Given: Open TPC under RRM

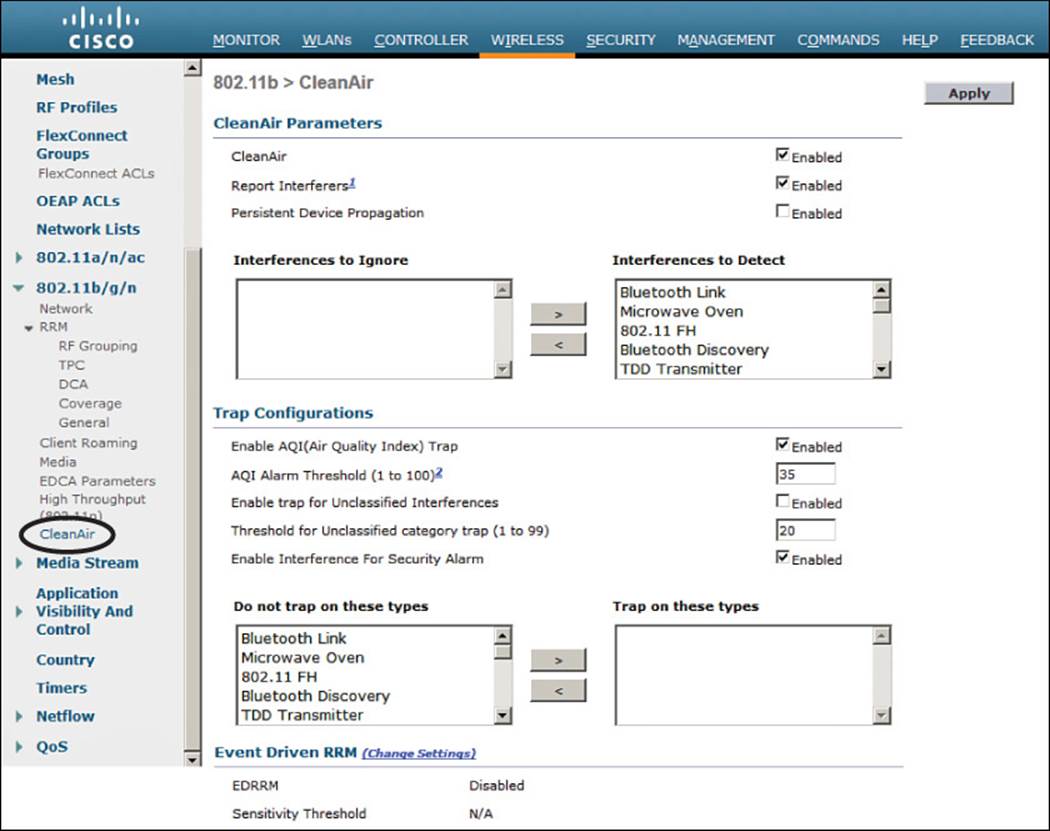Looking at the screenshot, I should [72, 365].
